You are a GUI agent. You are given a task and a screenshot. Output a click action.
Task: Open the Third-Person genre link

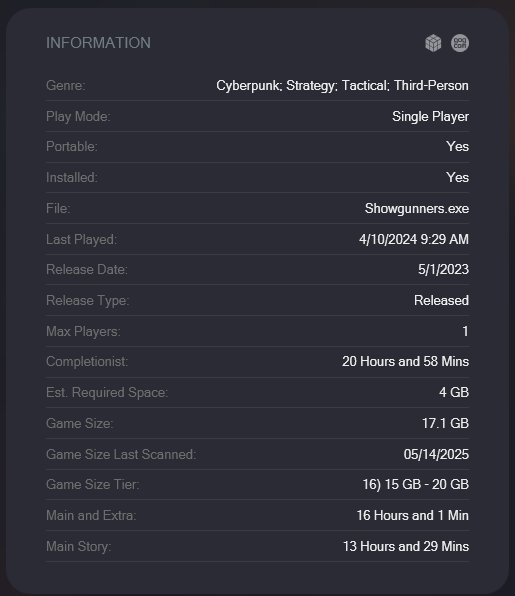pyautogui.click(x=431, y=86)
